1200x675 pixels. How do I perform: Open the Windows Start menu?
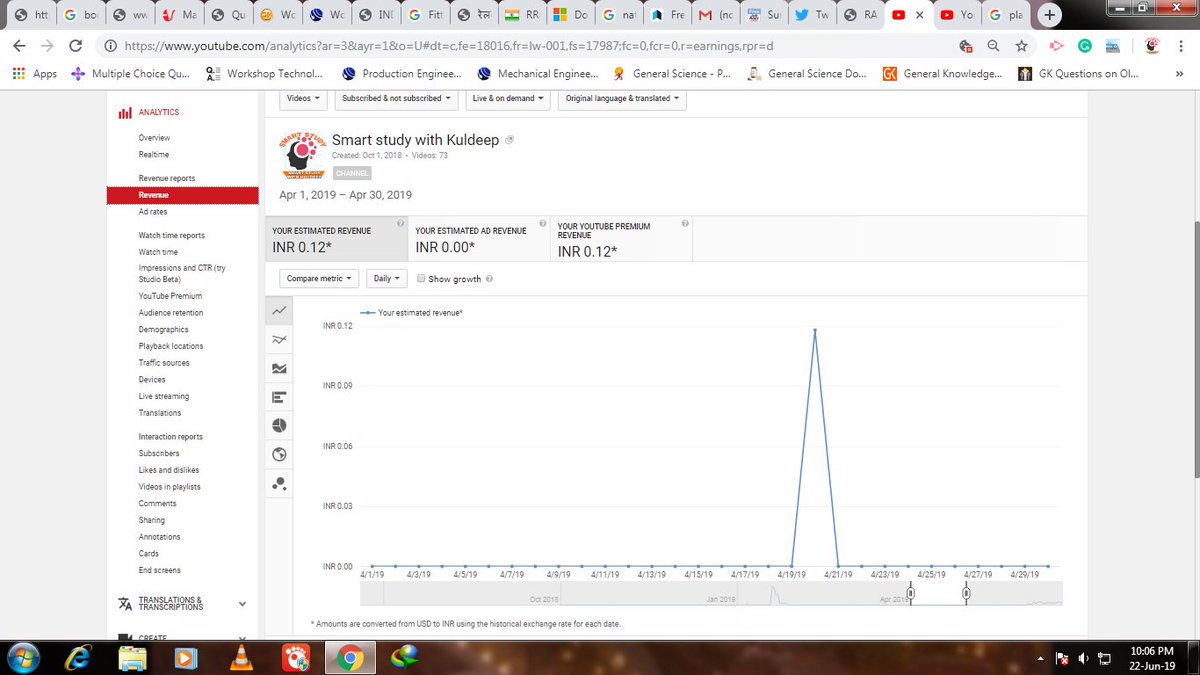[x=22, y=659]
